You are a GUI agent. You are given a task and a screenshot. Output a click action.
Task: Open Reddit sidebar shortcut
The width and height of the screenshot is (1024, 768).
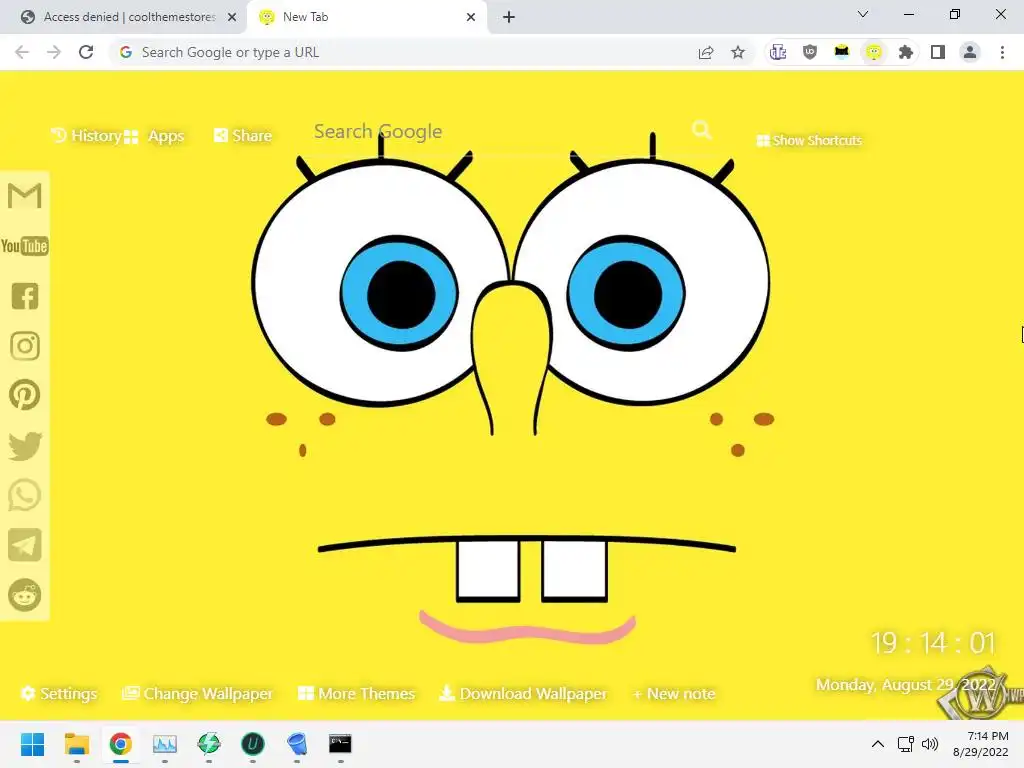click(x=25, y=595)
